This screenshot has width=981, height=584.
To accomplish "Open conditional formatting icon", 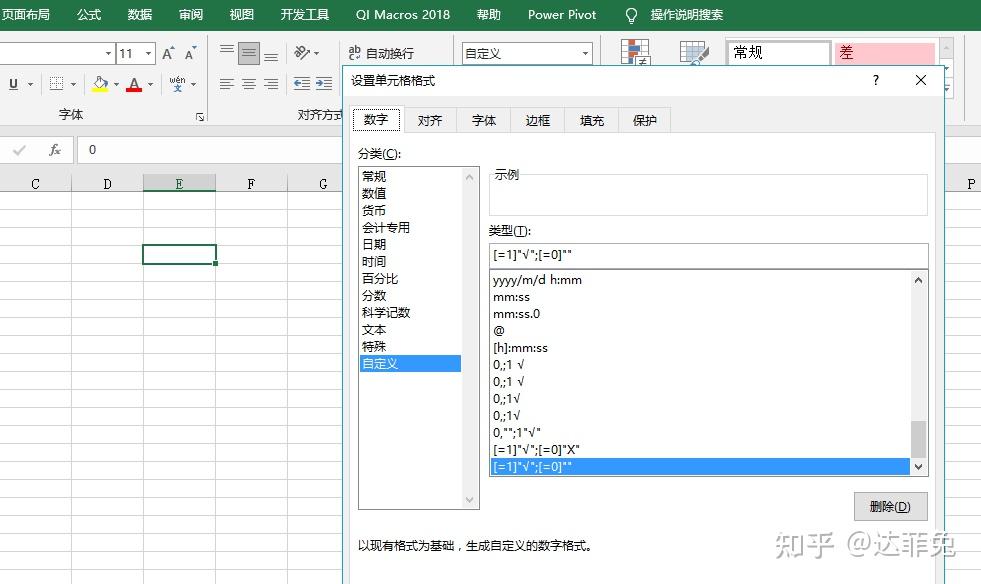I will (635, 52).
